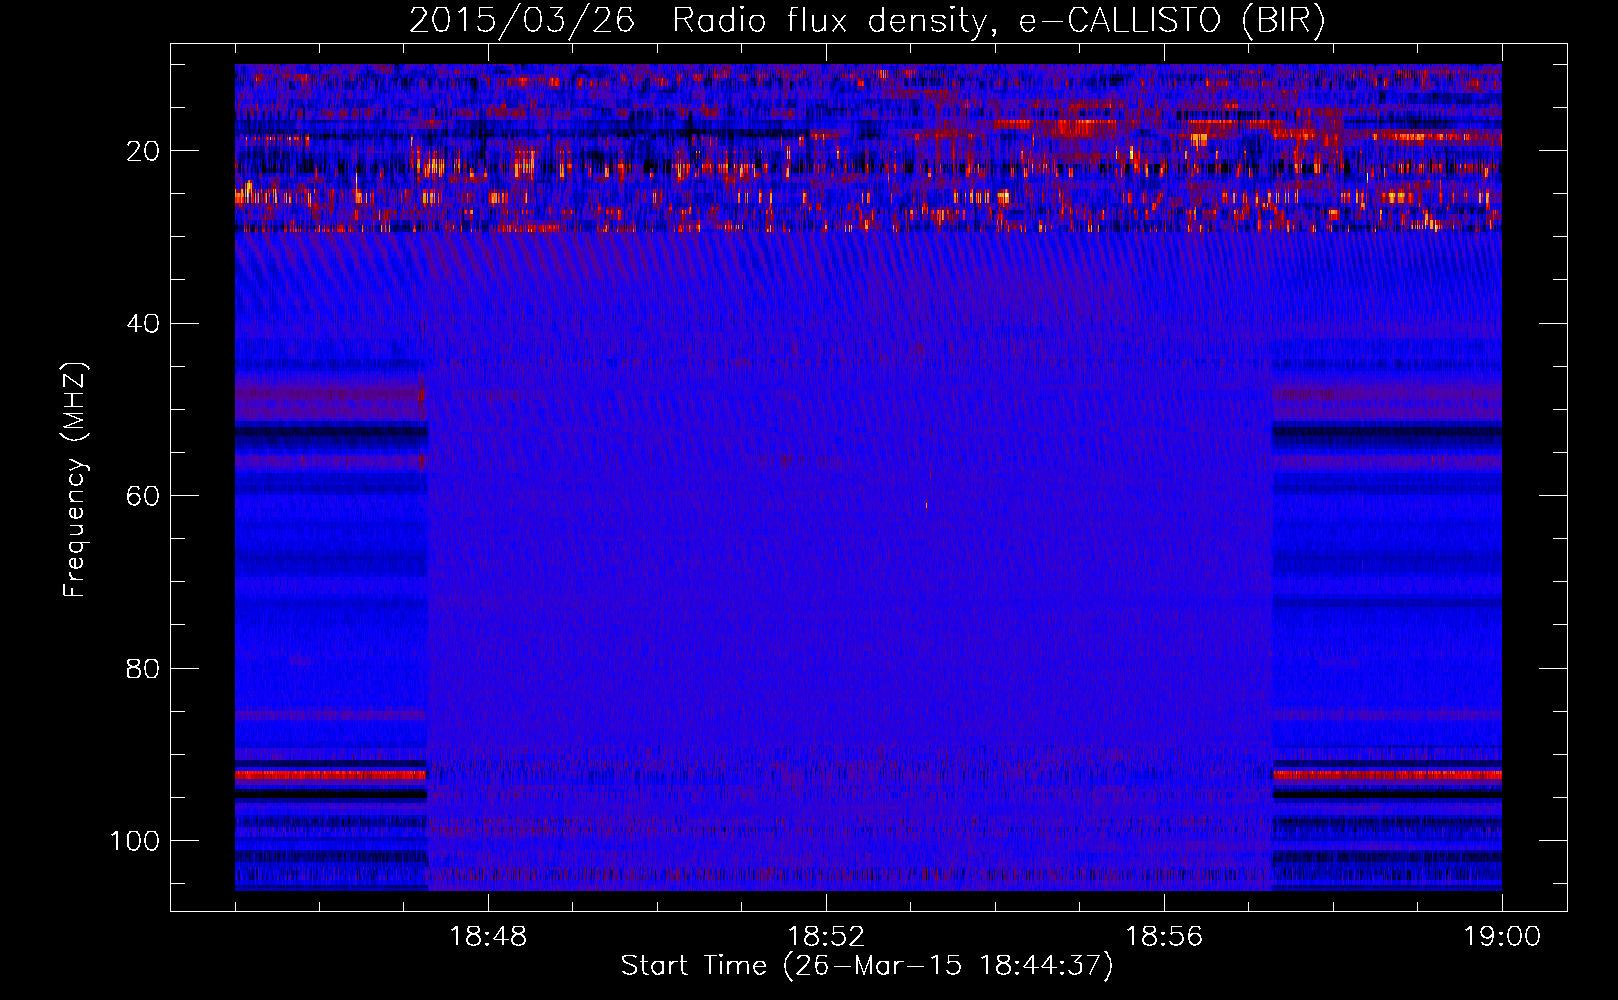1618x1000 pixels.
Task: Click the 18:56 time tick label
Action: coord(1164,937)
